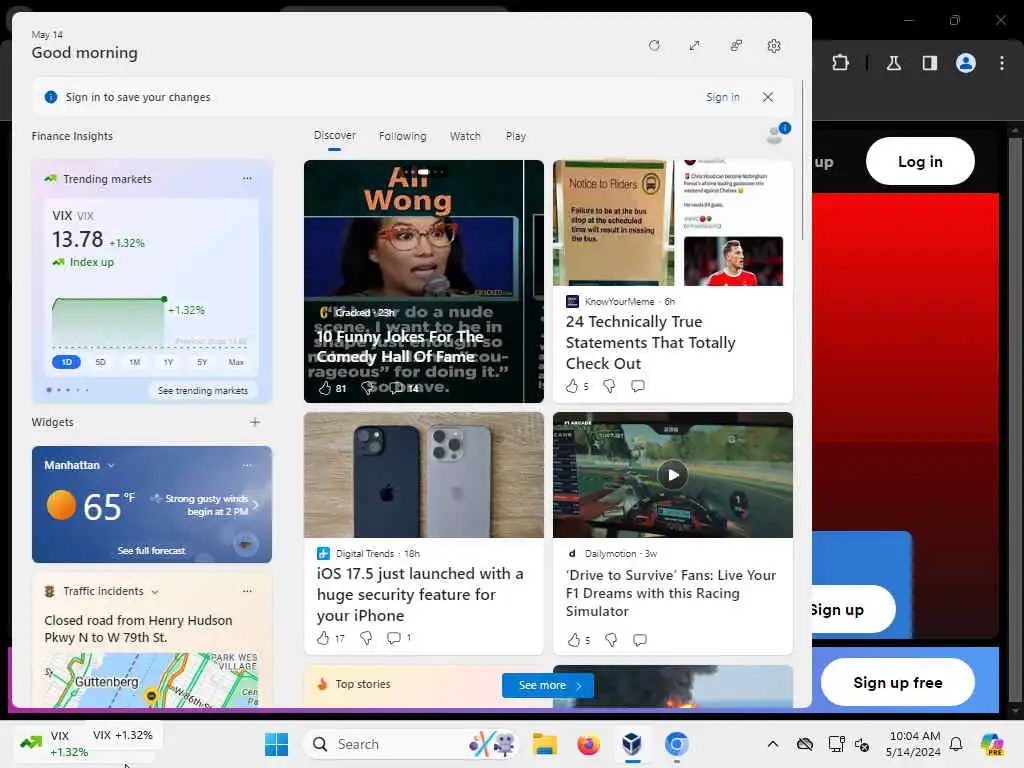Like the Cracked comedy article
The image size is (1024, 768).
click(325, 388)
